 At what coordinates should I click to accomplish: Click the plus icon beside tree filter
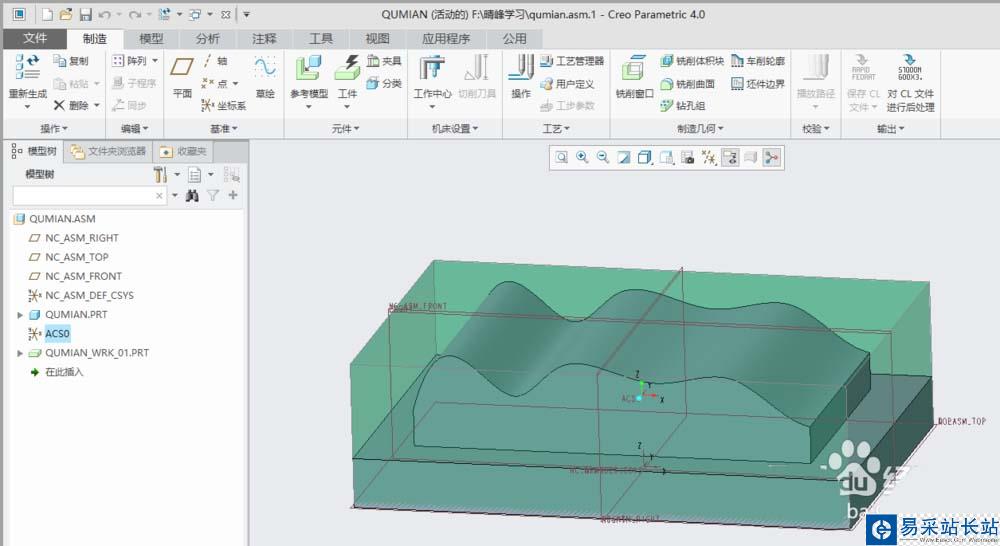[x=233, y=195]
